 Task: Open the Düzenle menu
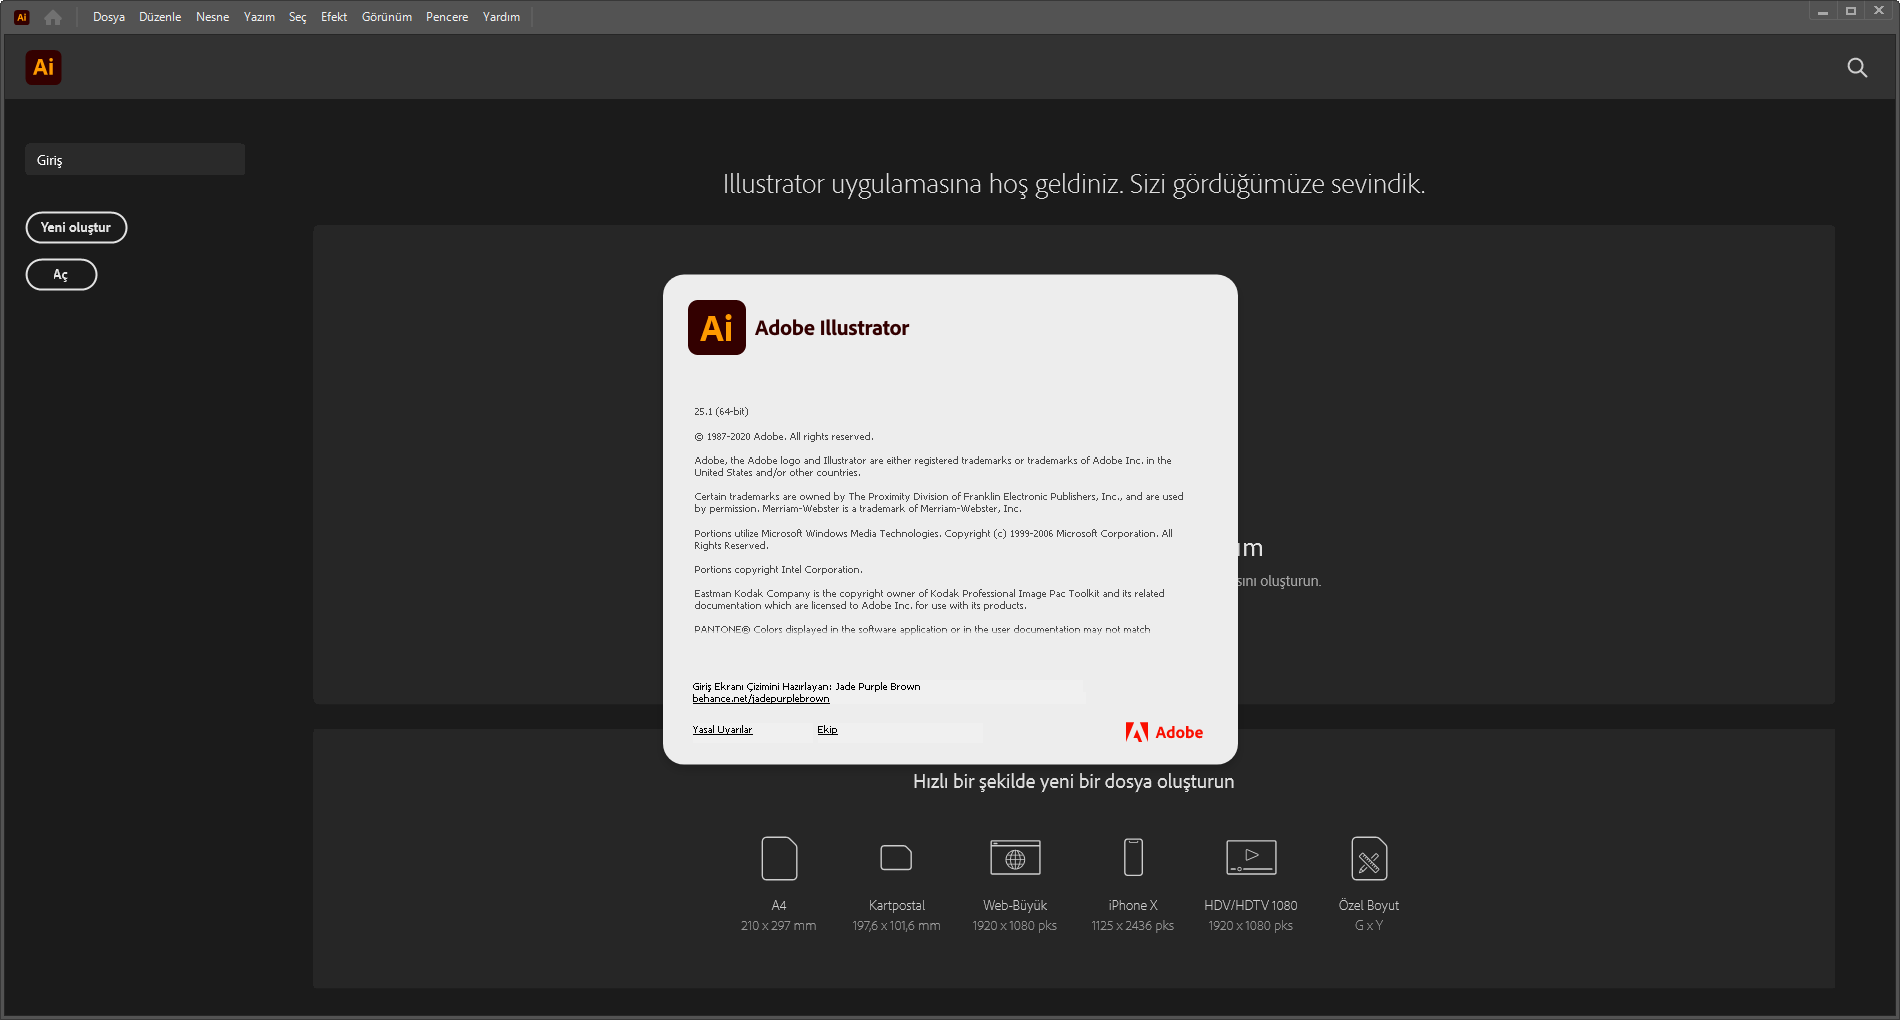click(x=160, y=17)
